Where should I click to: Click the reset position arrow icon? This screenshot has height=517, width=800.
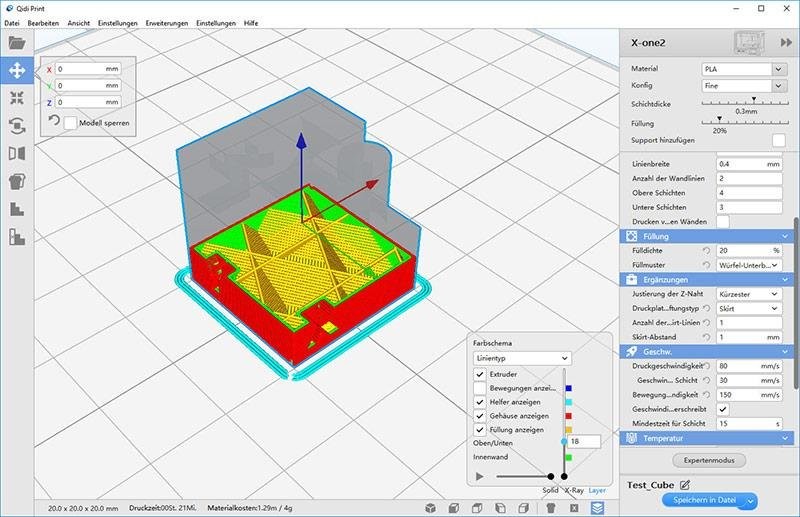tap(54, 122)
